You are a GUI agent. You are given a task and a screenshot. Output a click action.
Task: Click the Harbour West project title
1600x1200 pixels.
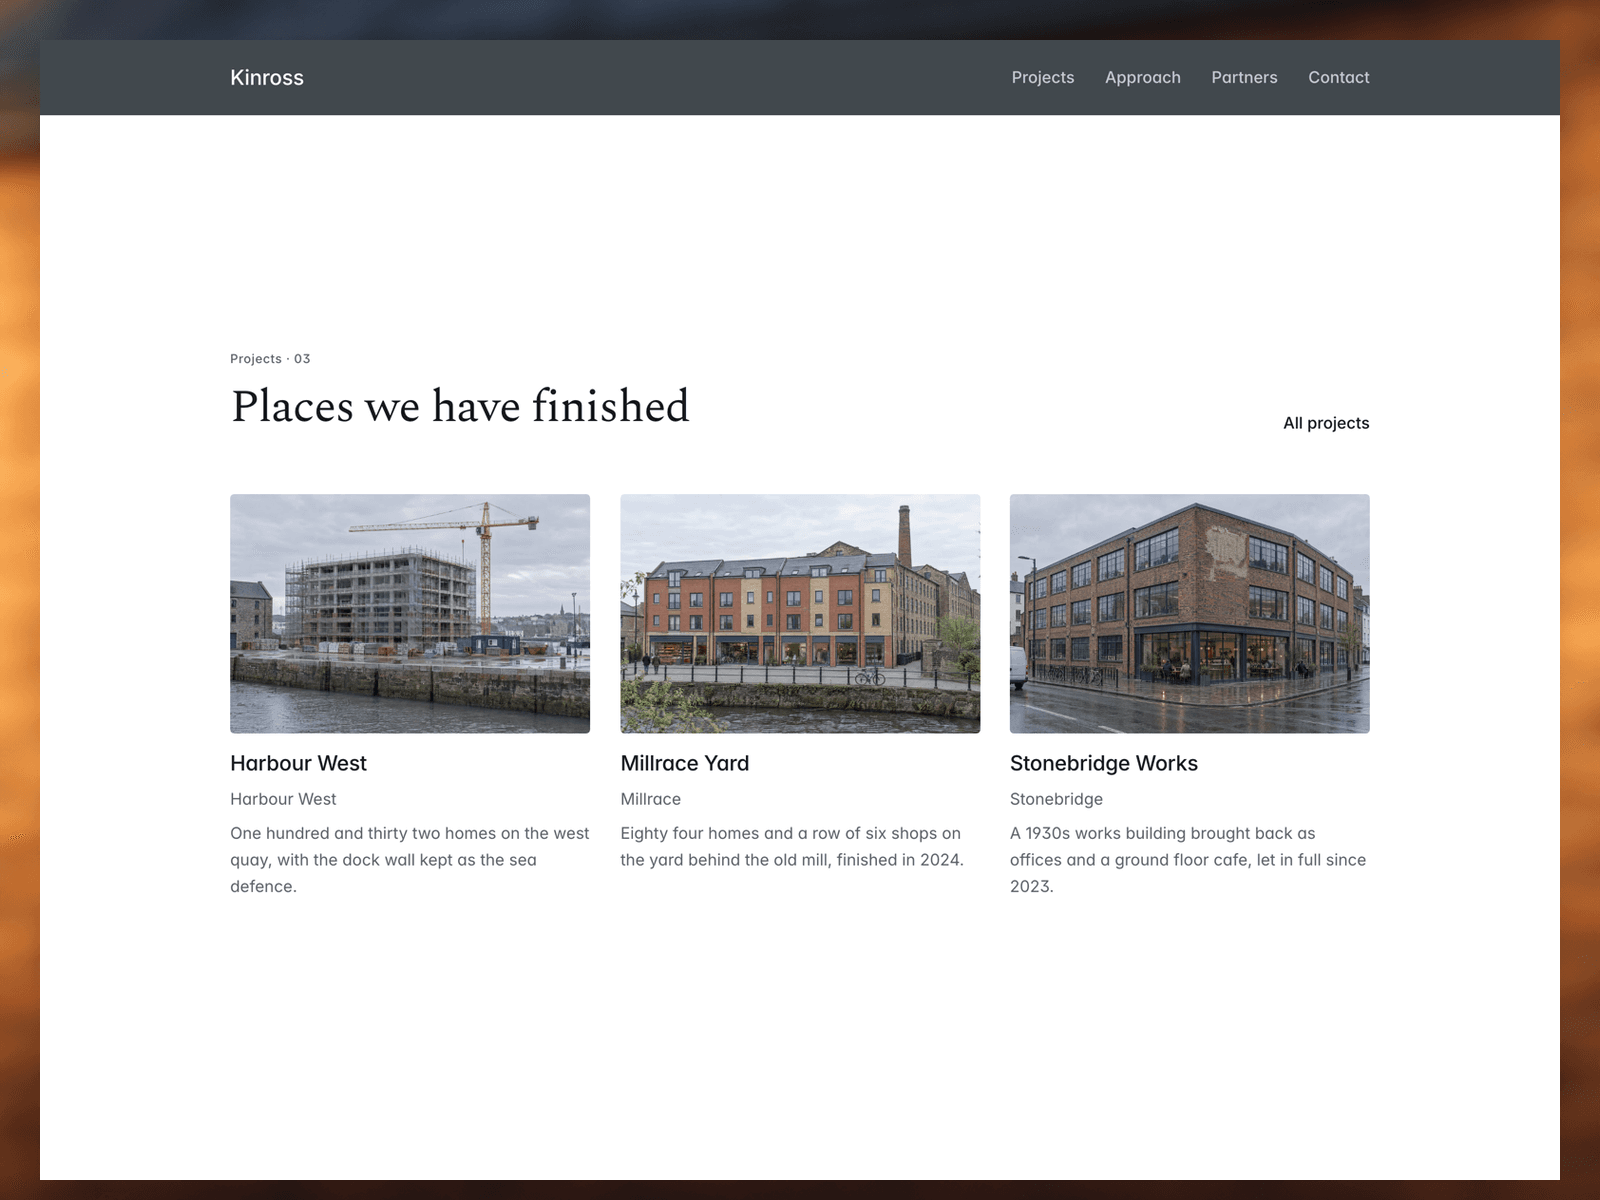click(x=298, y=763)
